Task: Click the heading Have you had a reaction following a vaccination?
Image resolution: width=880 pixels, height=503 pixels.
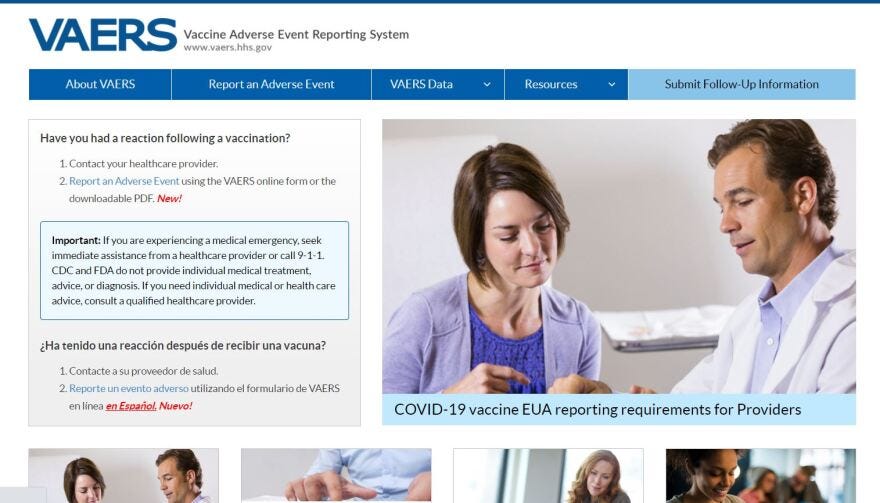Action: point(165,138)
